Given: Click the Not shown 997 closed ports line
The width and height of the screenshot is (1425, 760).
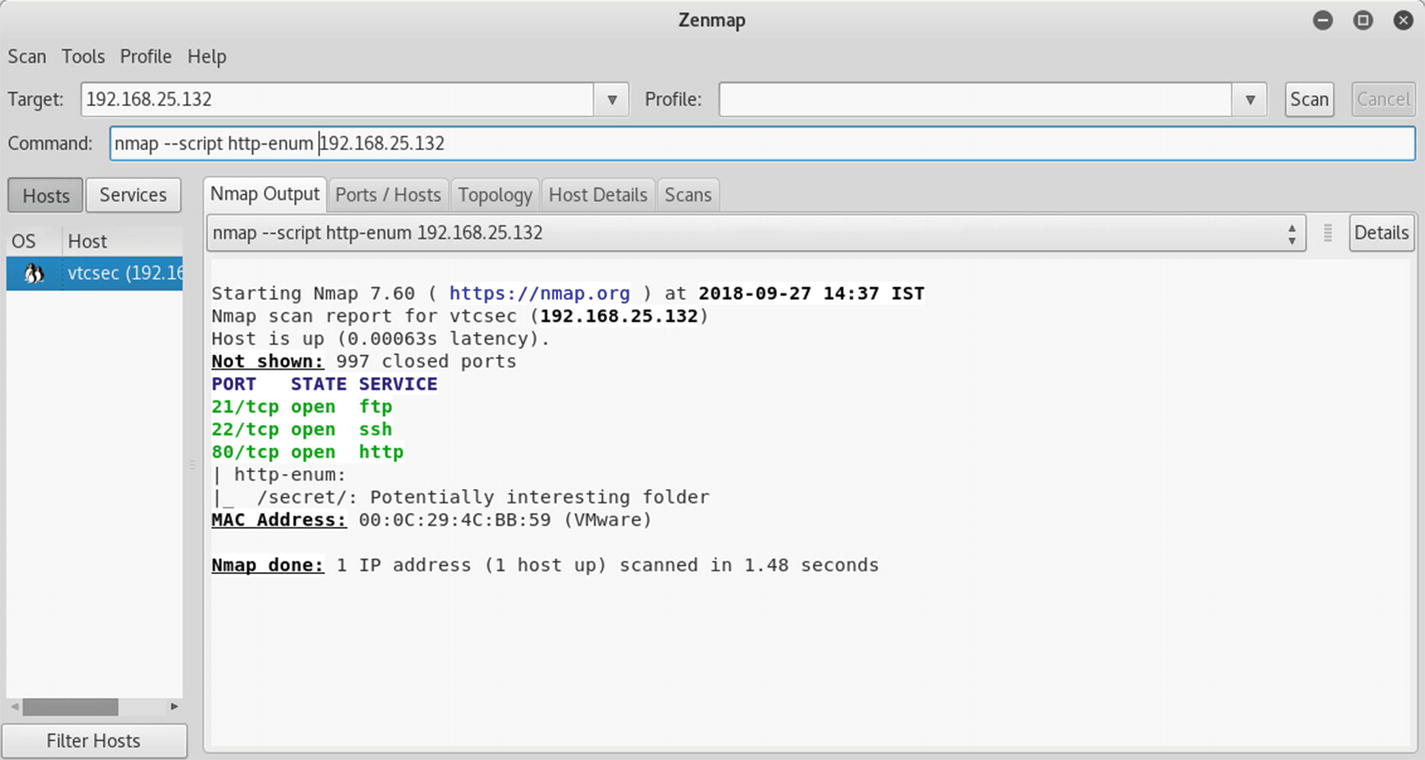Looking at the screenshot, I should (x=364, y=361).
